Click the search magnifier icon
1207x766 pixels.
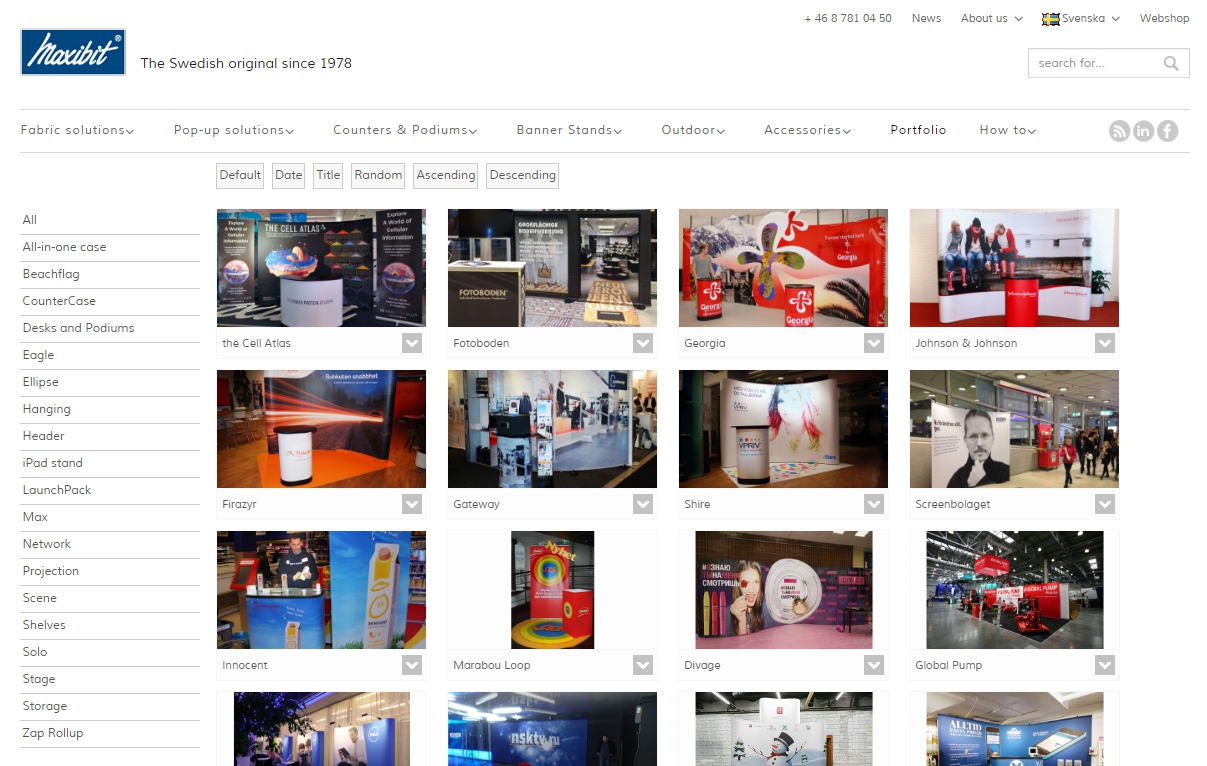coord(1171,63)
